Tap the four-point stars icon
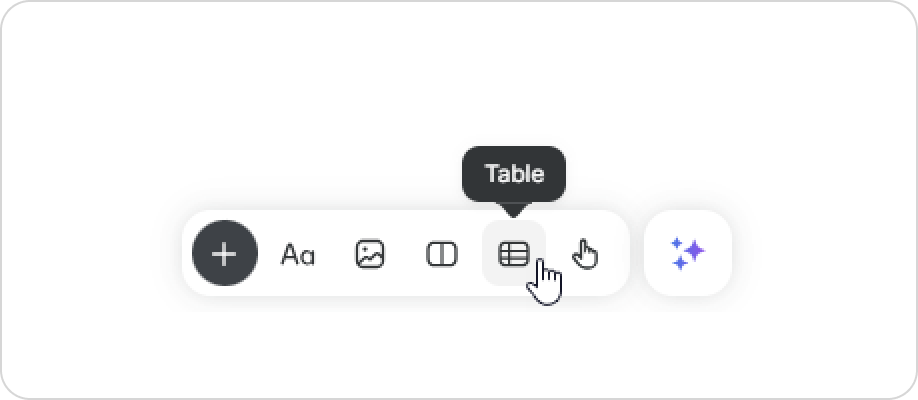The height and width of the screenshot is (400, 918). [x=688, y=253]
